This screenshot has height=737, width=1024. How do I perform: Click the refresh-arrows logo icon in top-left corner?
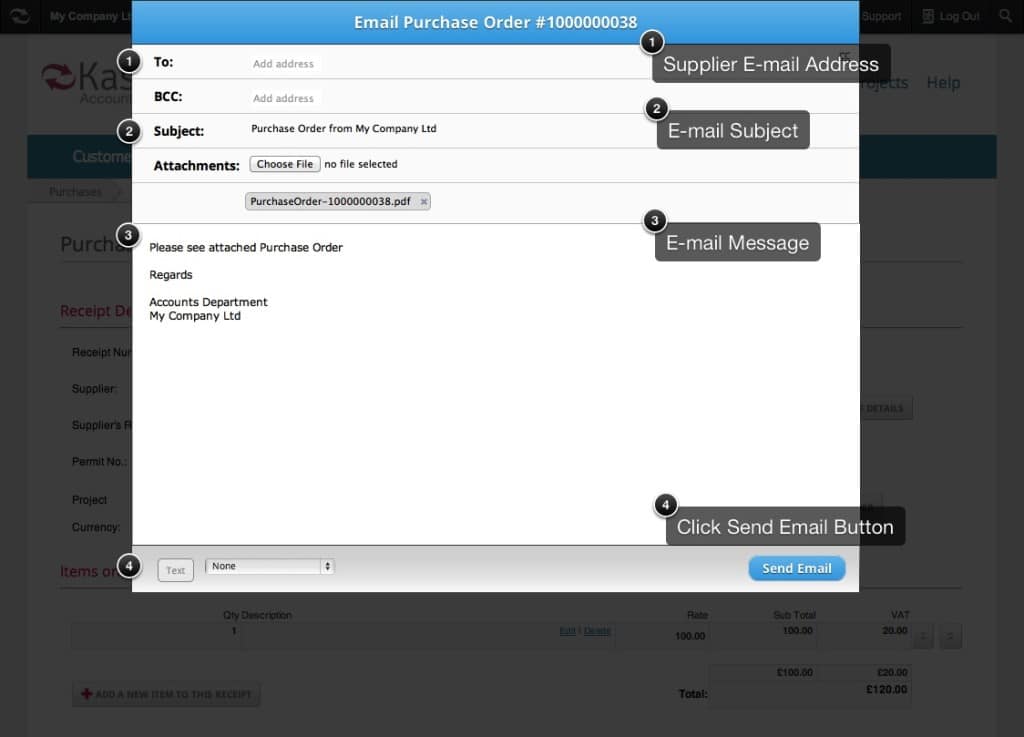(19, 16)
